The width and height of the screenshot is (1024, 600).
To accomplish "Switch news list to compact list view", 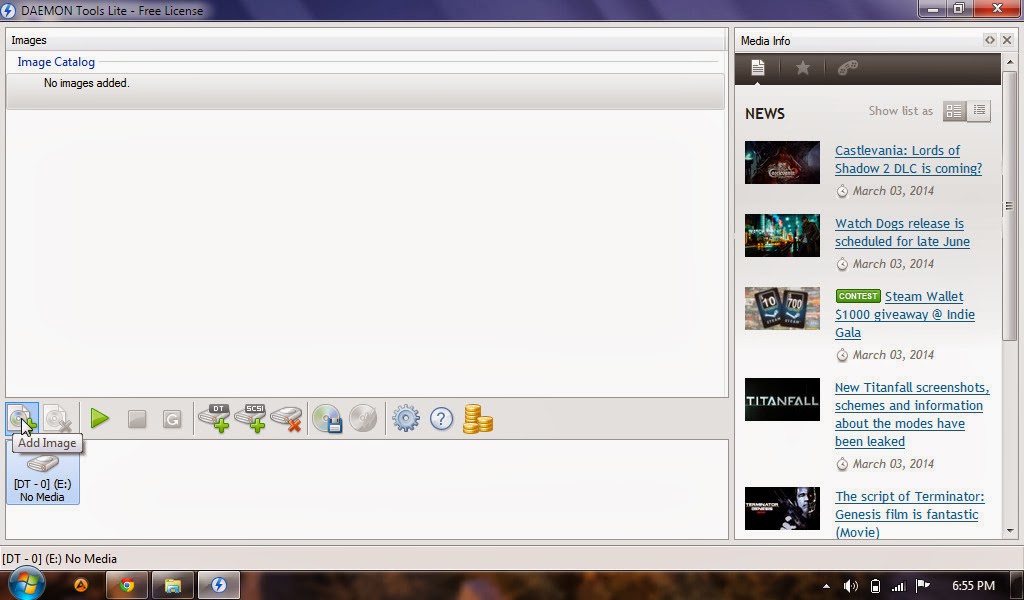I will click(979, 111).
